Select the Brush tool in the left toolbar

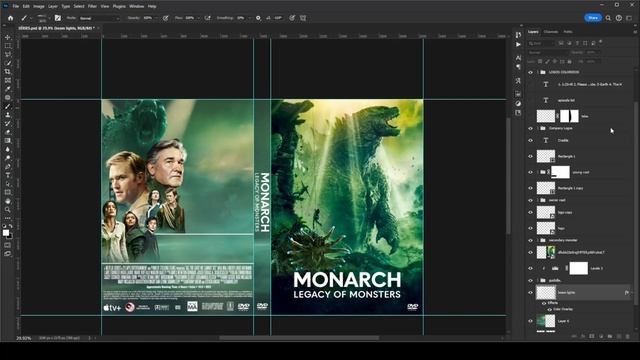[8, 106]
